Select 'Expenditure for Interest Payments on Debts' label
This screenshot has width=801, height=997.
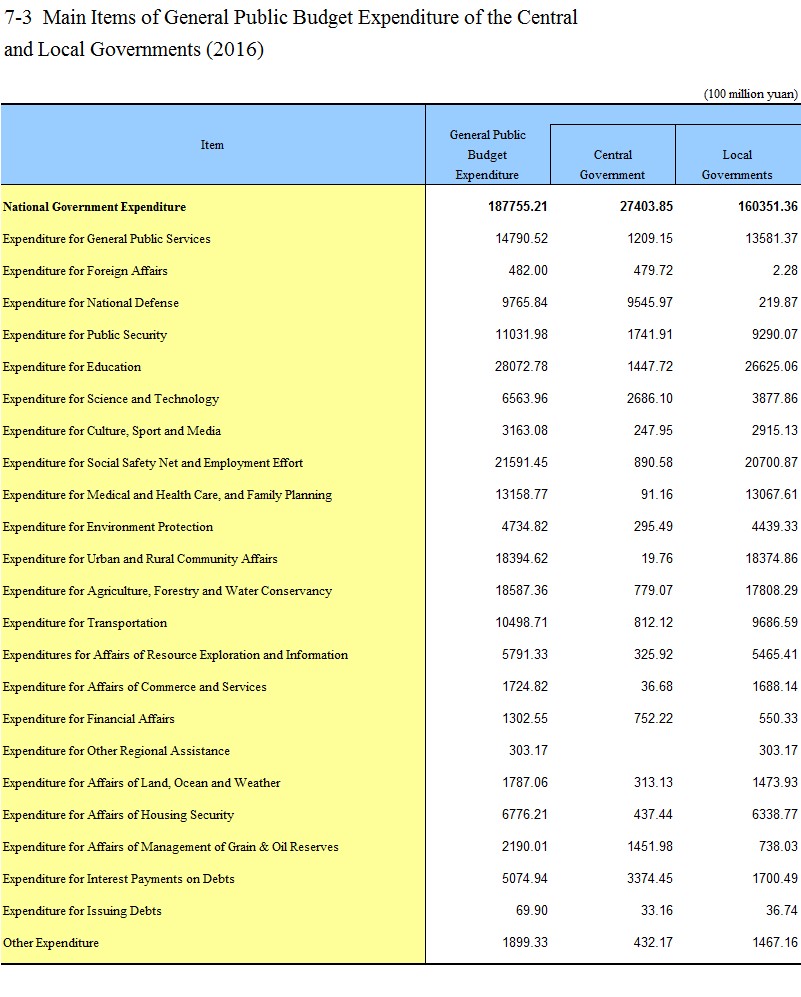(118, 879)
